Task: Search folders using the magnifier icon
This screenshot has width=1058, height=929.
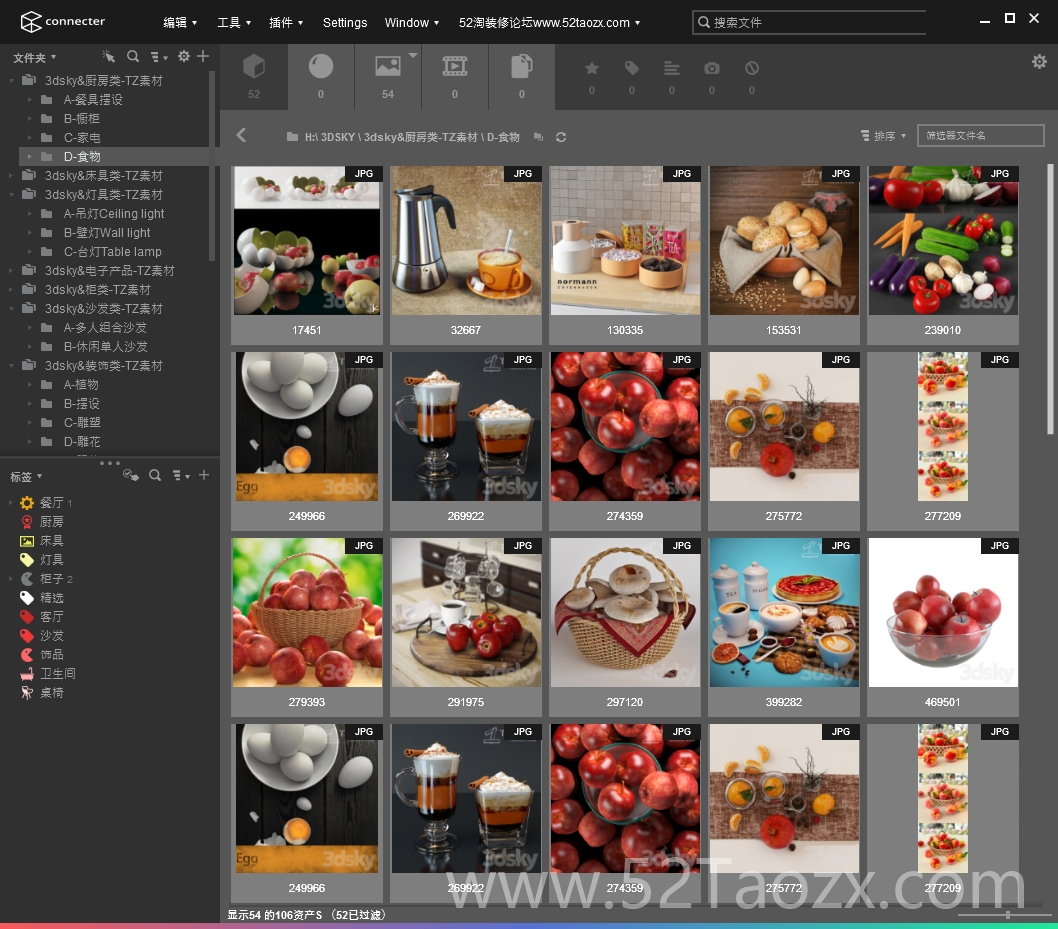Action: coord(133,57)
